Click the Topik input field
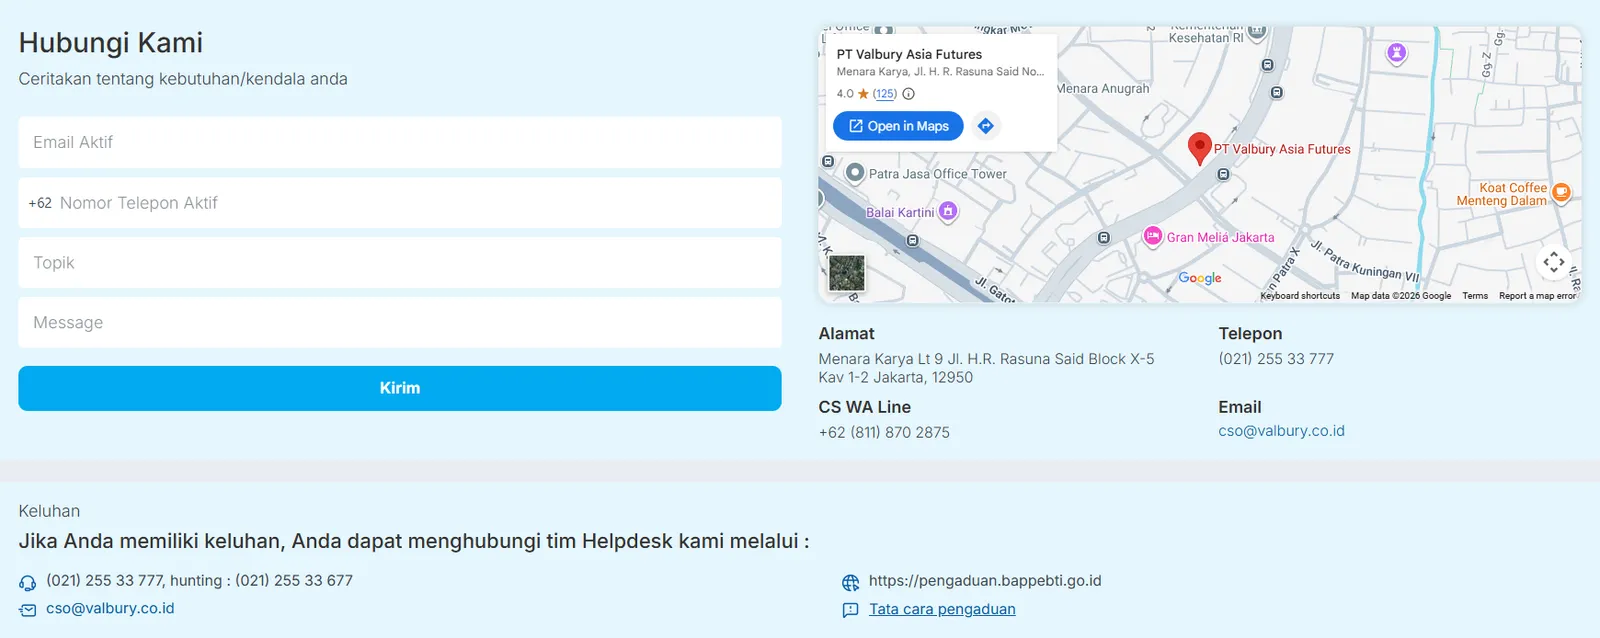The width and height of the screenshot is (1600, 638). click(400, 263)
